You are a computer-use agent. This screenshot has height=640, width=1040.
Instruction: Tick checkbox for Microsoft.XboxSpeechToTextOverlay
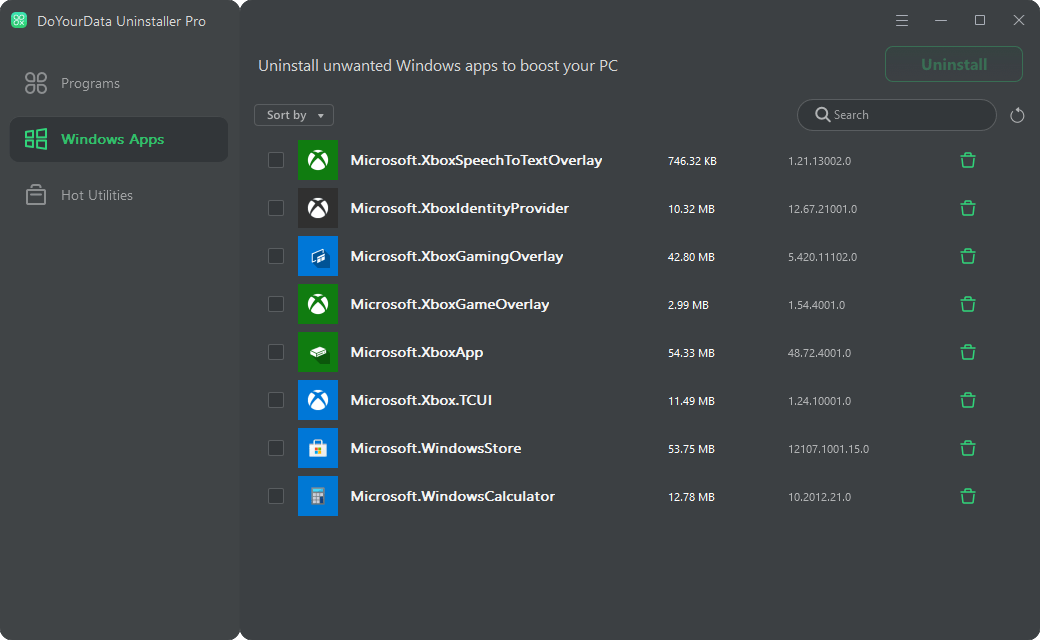(276, 160)
